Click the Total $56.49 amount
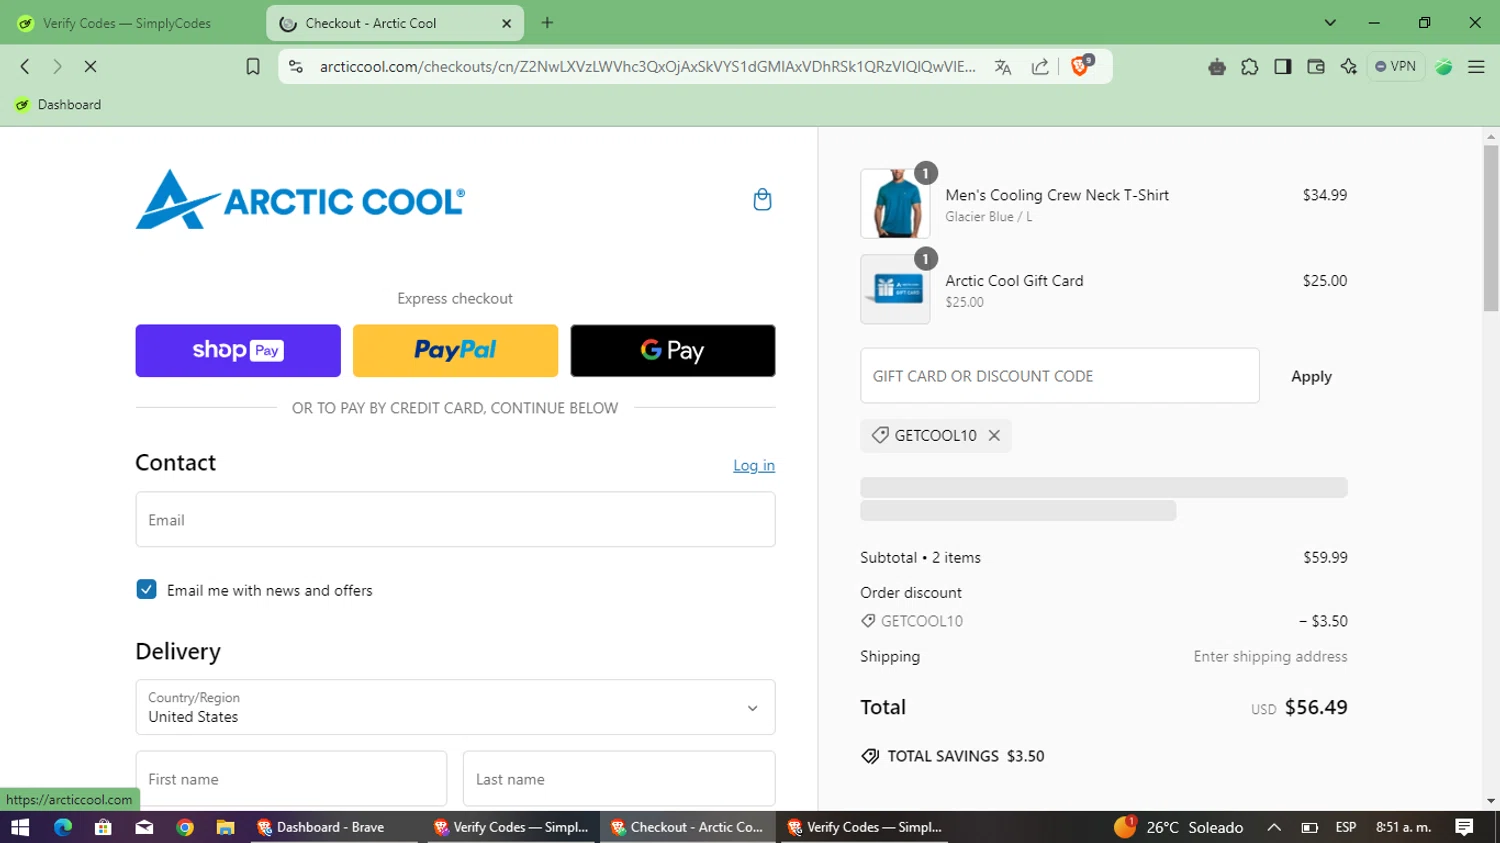Image resolution: width=1500 pixels, height=843 pixels. coord(1316,707)
